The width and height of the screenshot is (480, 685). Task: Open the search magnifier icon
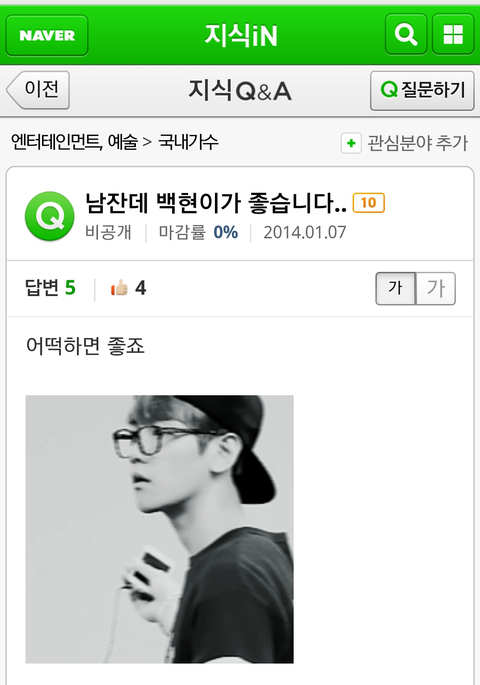tap(406, 34)
